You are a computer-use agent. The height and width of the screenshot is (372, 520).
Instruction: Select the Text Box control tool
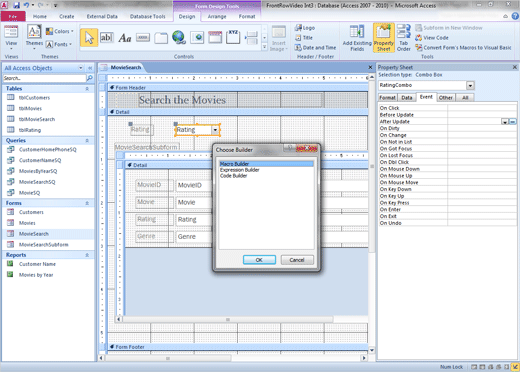(x=107, y=38)
